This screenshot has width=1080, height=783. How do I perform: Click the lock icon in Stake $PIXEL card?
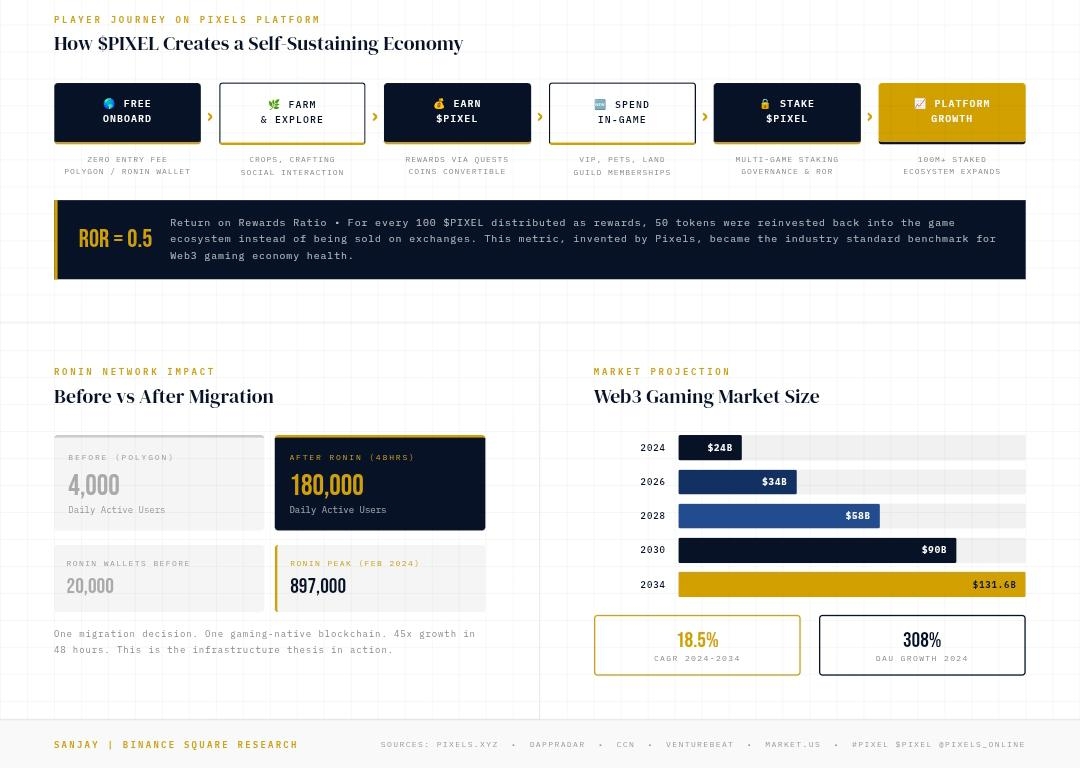765,103
